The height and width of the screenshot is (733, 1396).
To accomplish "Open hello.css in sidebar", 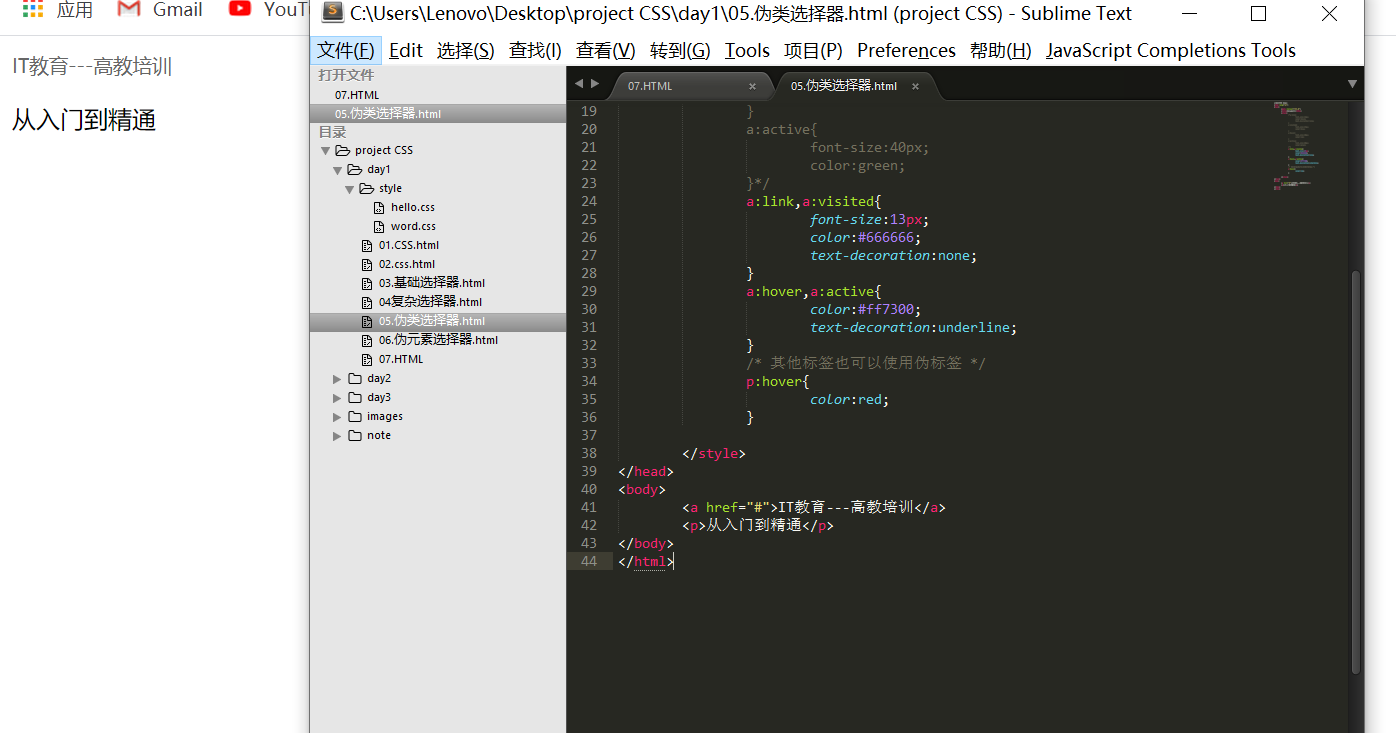I will tap(412, 208).
